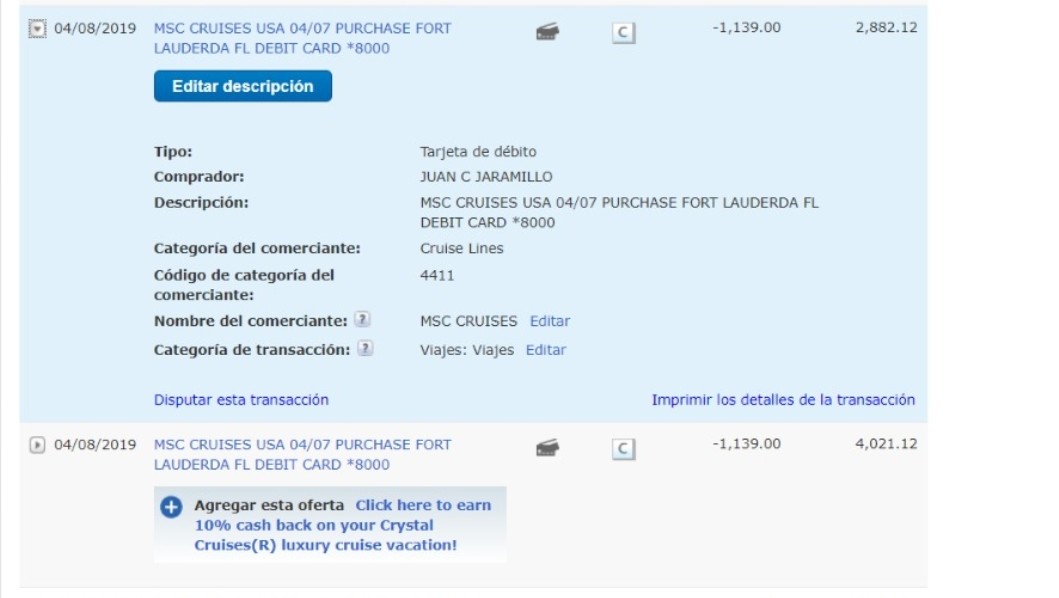Image resolution: width=1059 pixels, height=598 pixels.
Task: Open second MSC CRUISES USA transaction title link
Action: pos(302,455)
